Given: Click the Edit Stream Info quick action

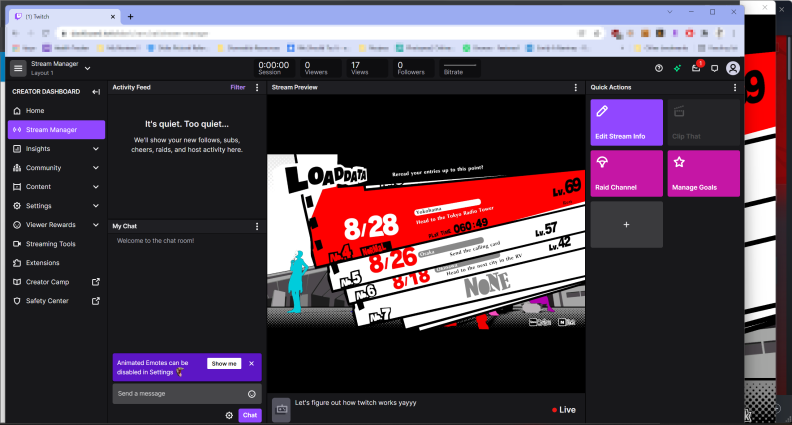Looking at the screenshot, I should (626, 122).
